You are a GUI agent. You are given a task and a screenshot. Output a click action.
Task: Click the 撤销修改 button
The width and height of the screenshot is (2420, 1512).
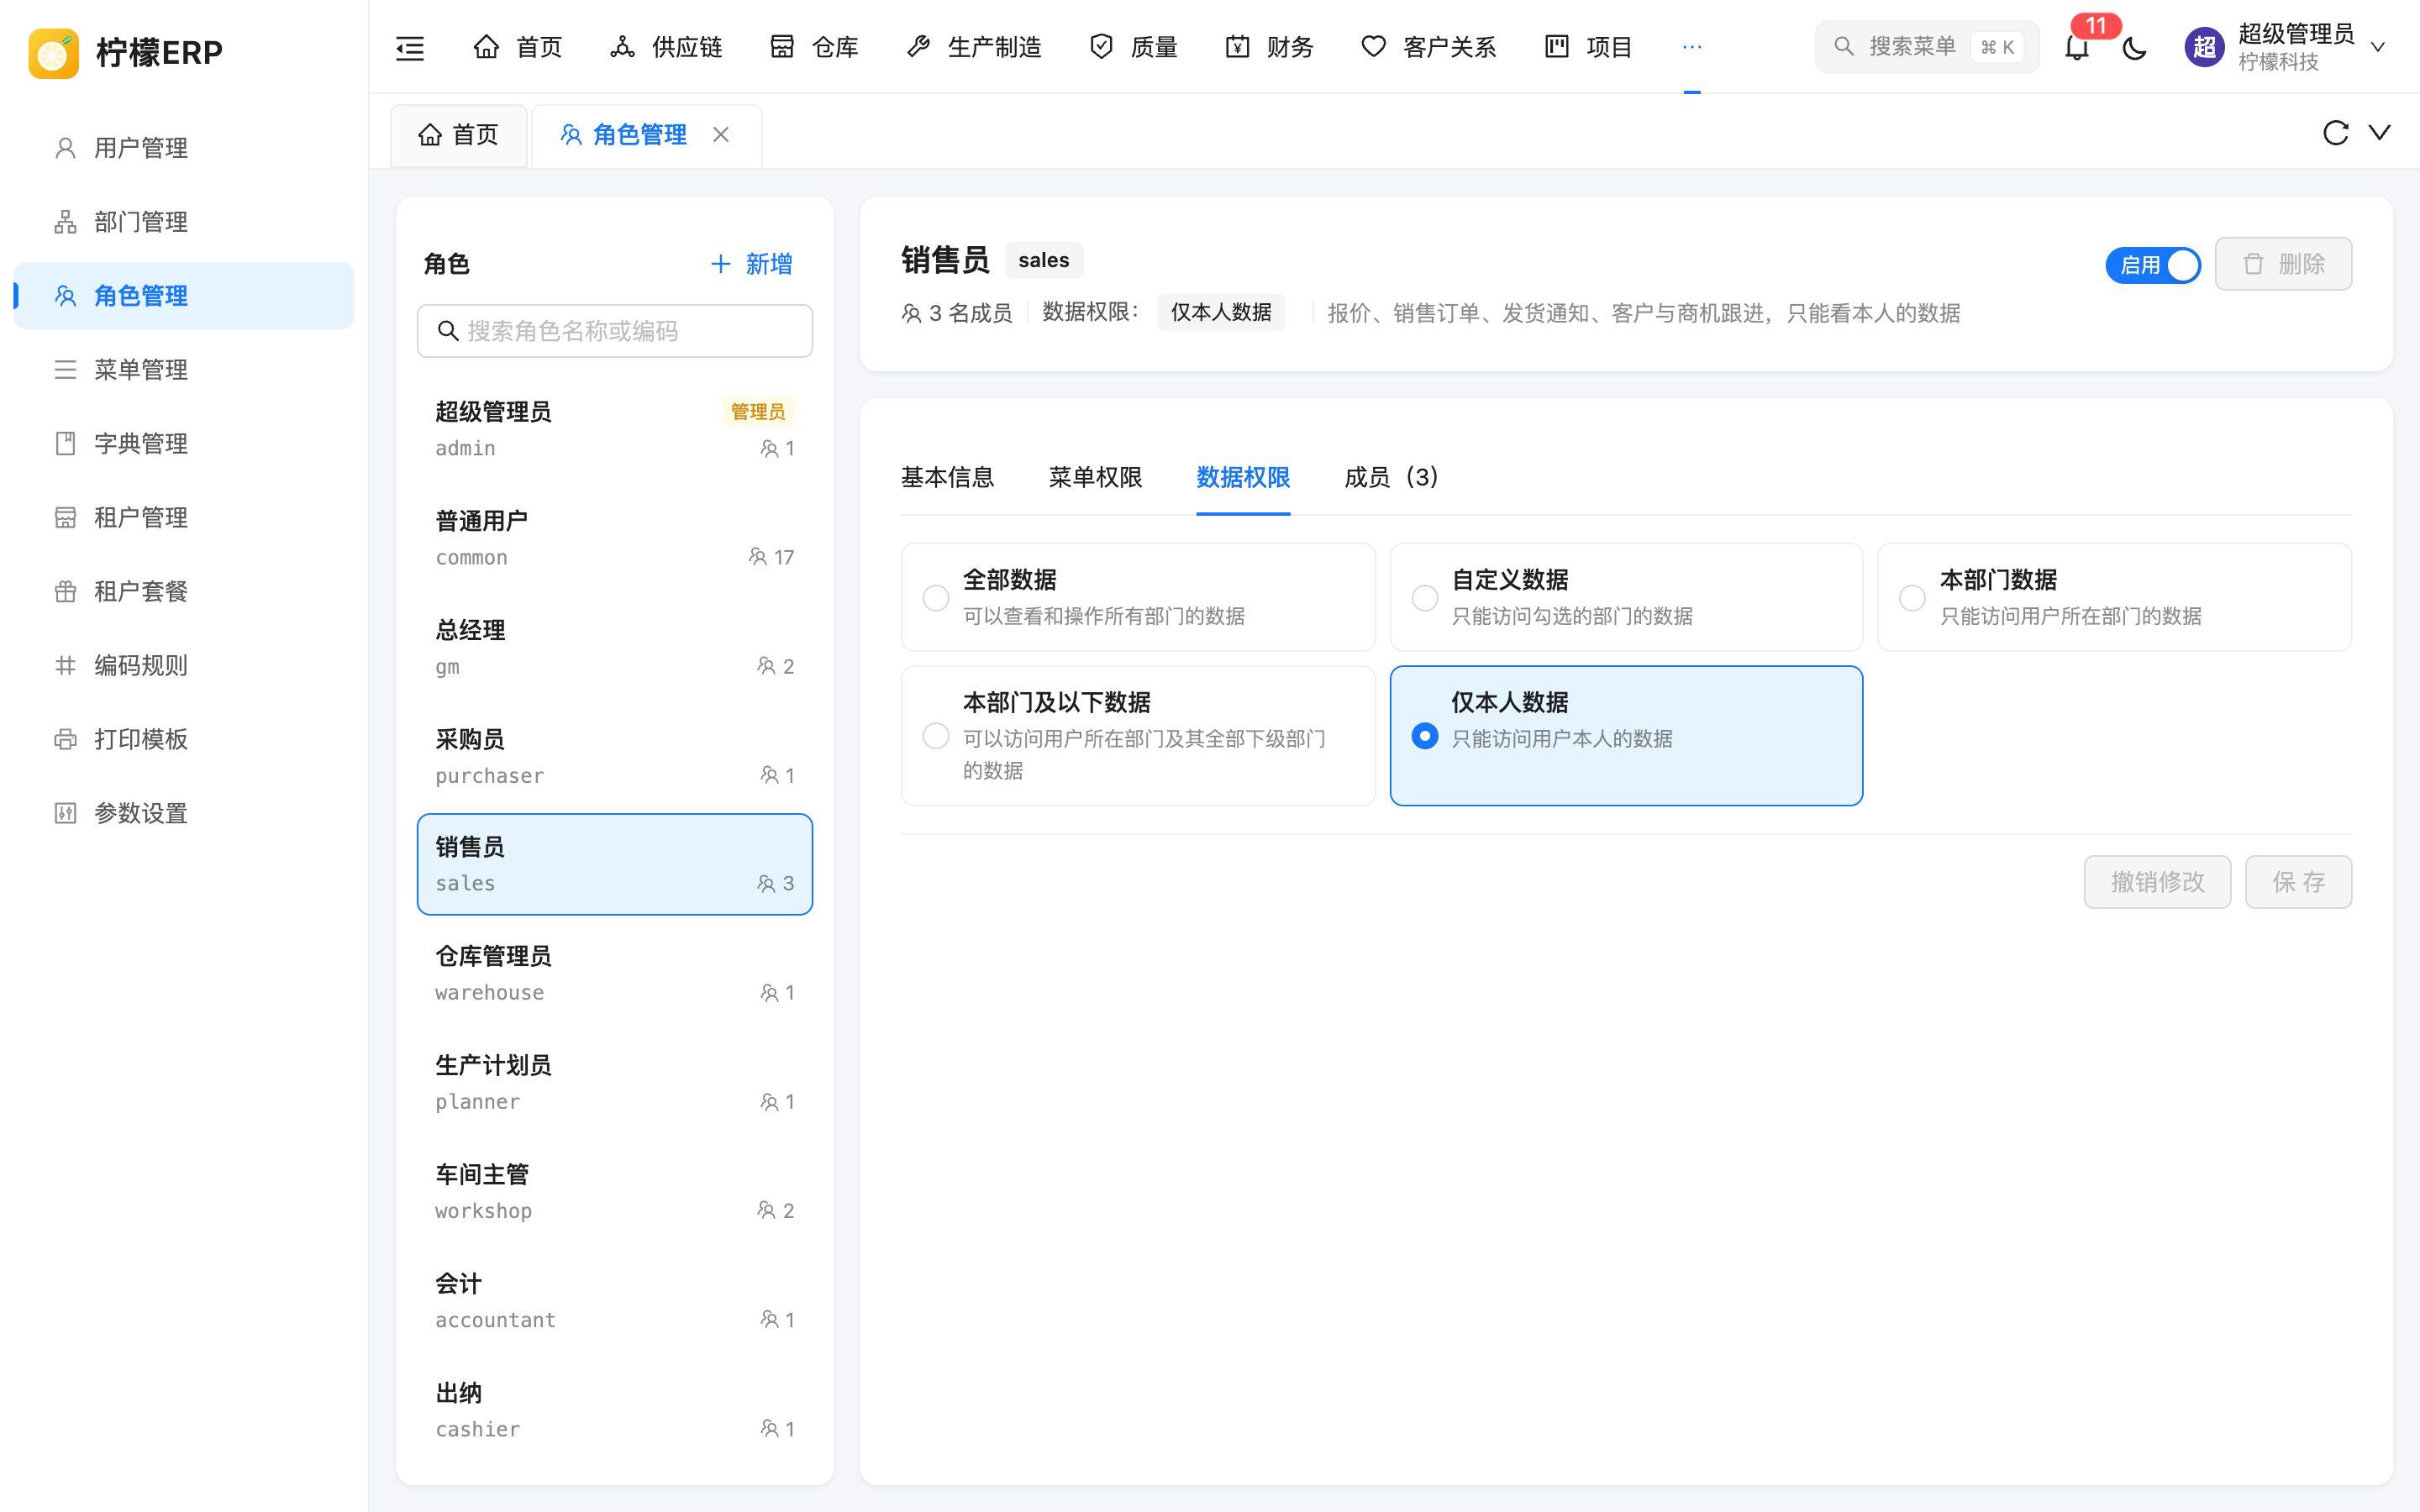pyautogui.click(x=2157, y=882)
